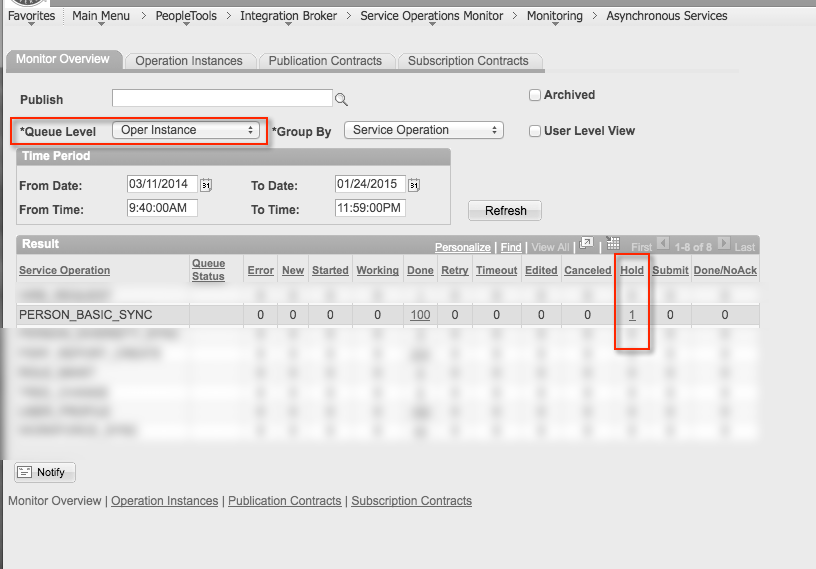Click the Personalize link

click(463, 247)
